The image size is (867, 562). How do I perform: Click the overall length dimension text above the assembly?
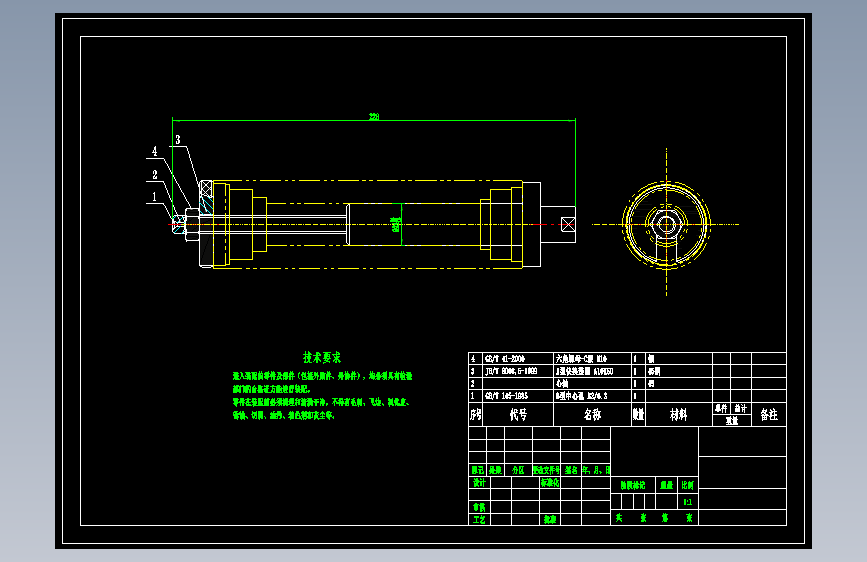coord(374,116)
